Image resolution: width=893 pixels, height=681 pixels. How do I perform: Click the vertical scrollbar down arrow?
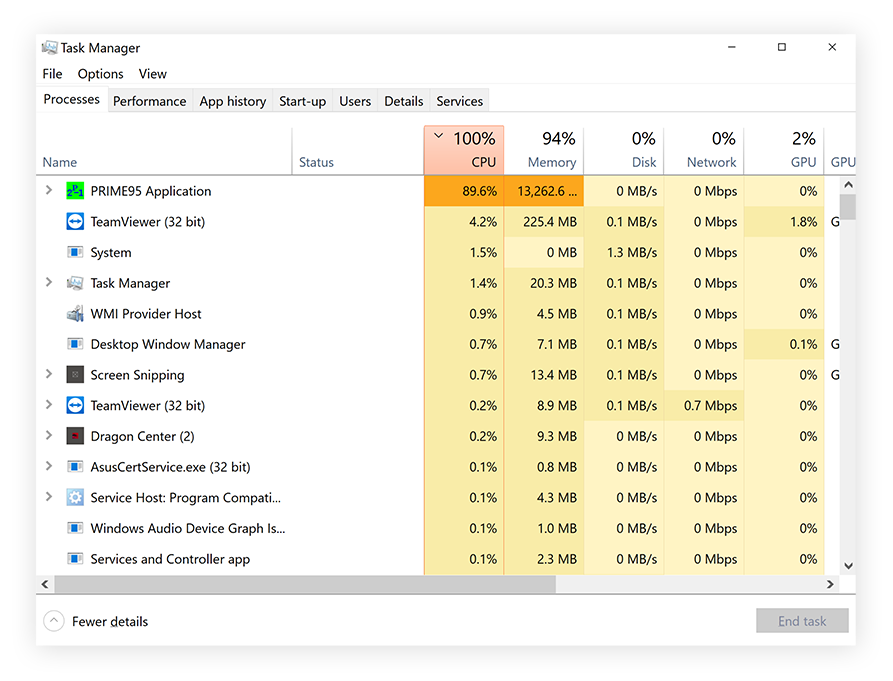[849, 566]
